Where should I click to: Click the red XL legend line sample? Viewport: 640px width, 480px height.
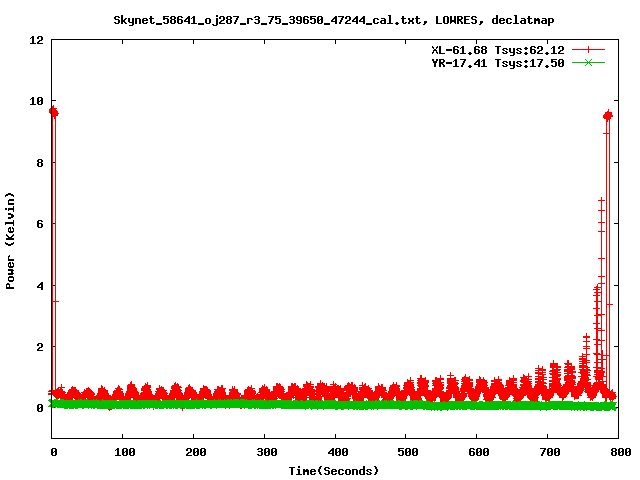pyautogui.click(x=588, y=50)
